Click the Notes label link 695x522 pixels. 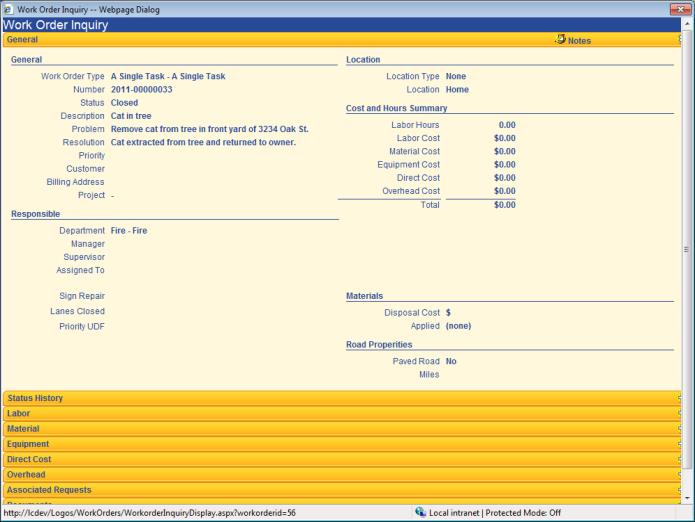click(x=579, y=41)
